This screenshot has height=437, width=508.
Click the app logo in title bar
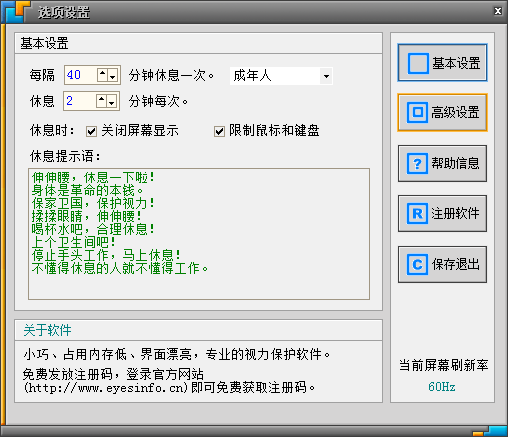click(16, 11)
